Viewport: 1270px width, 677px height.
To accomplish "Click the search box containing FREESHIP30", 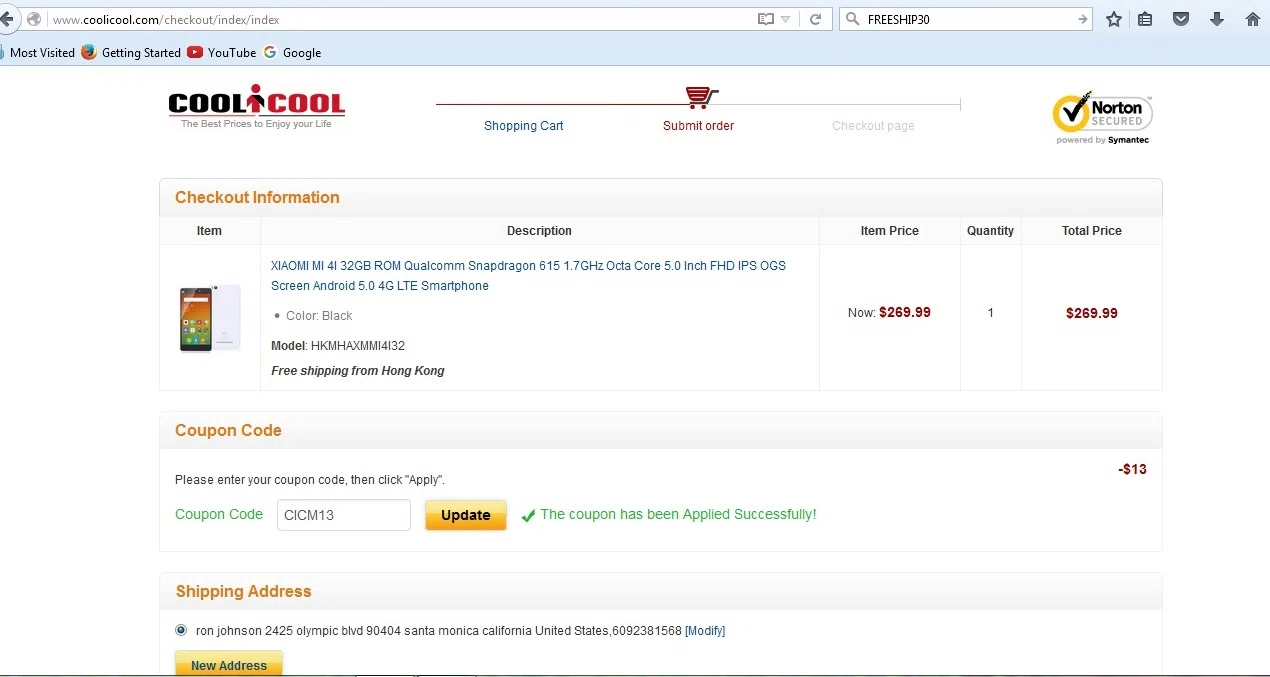I will (968, 19).
